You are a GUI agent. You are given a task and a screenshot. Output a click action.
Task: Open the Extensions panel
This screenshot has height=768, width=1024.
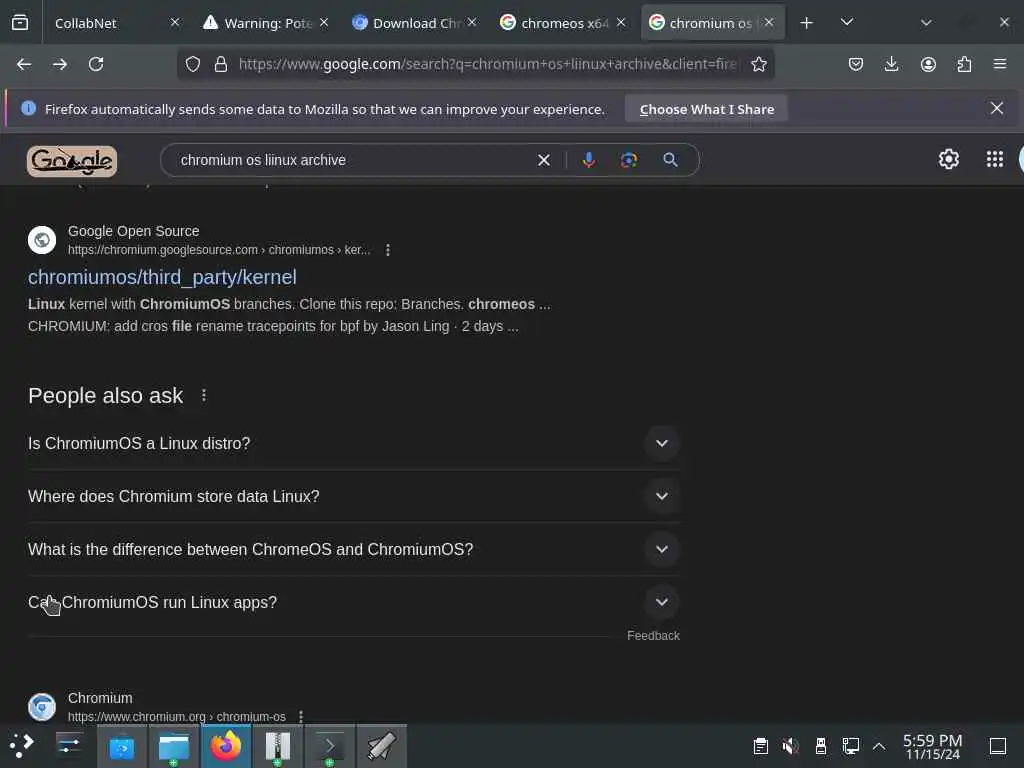pyautogui.click(x=964, y=64)
